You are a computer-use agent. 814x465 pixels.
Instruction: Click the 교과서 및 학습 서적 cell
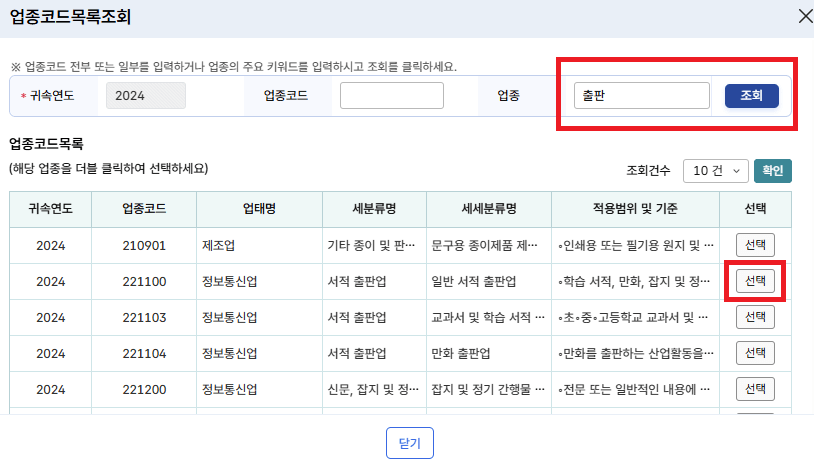click(488, 317)
